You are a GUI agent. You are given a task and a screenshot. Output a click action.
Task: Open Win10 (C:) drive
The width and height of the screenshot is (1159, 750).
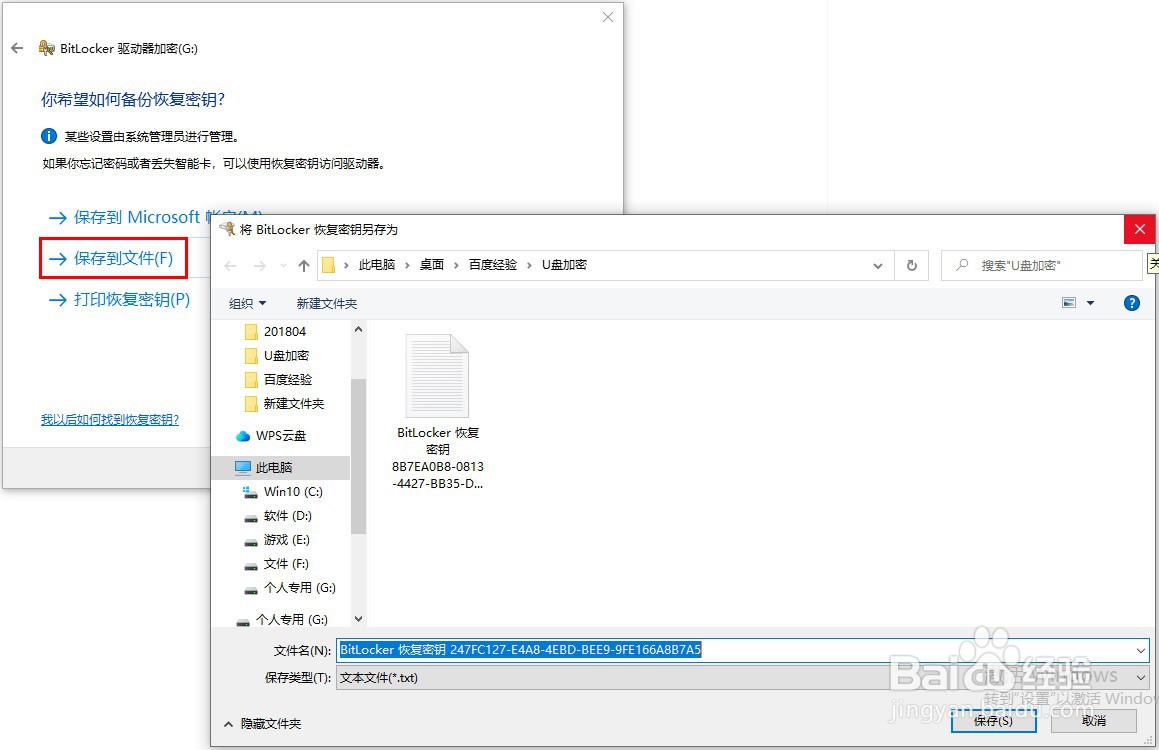coord(285,491)
